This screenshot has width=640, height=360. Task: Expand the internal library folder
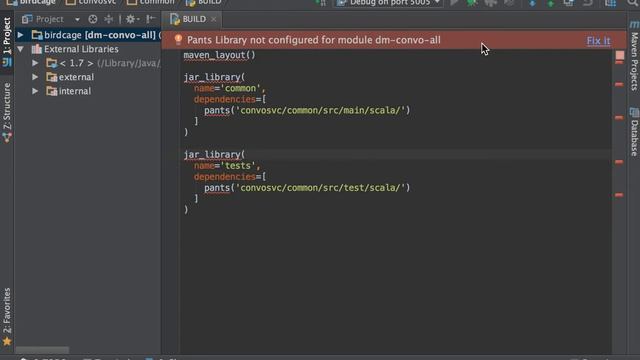(35, 91)
